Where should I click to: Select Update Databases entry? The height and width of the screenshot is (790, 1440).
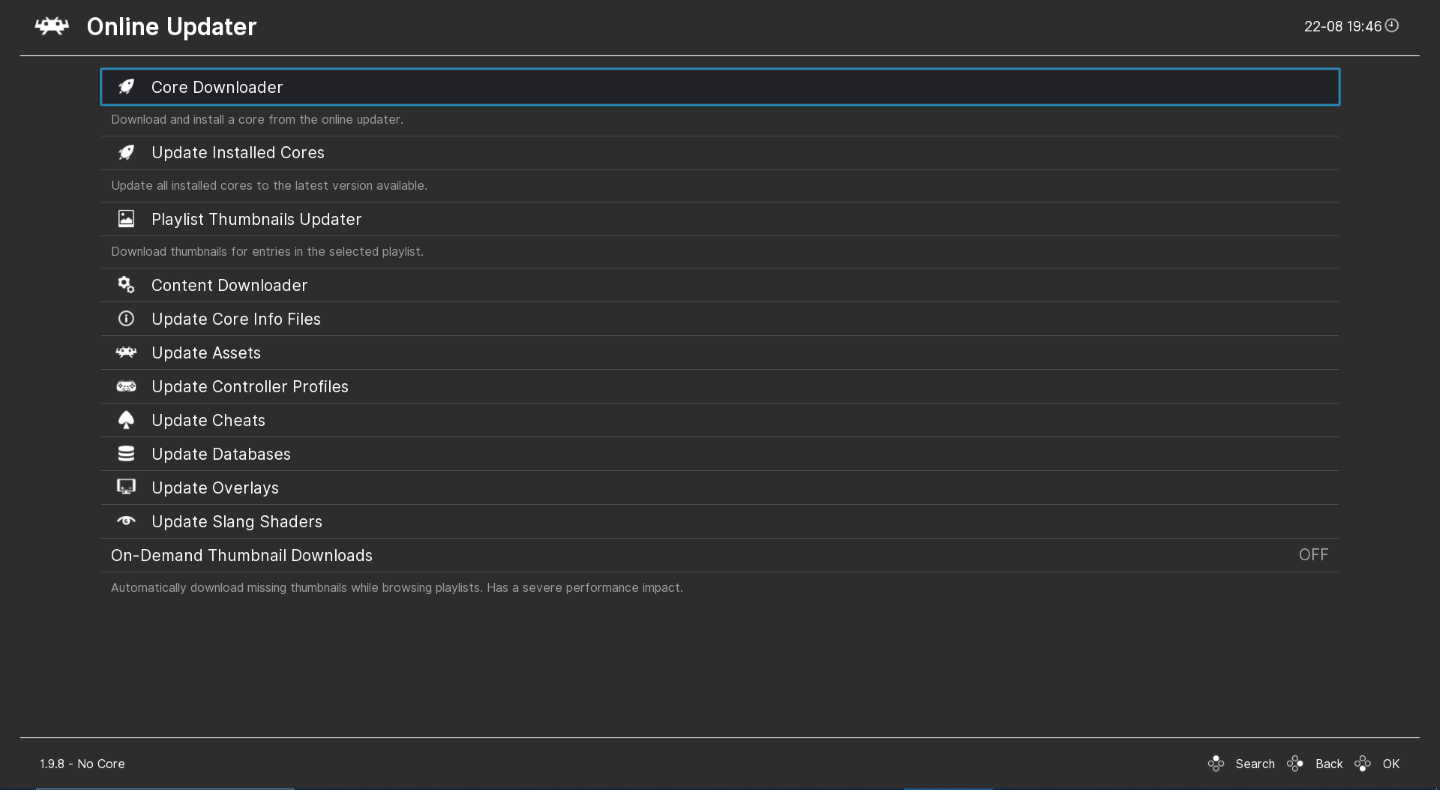pyautogui.click(x=720, y=454)
